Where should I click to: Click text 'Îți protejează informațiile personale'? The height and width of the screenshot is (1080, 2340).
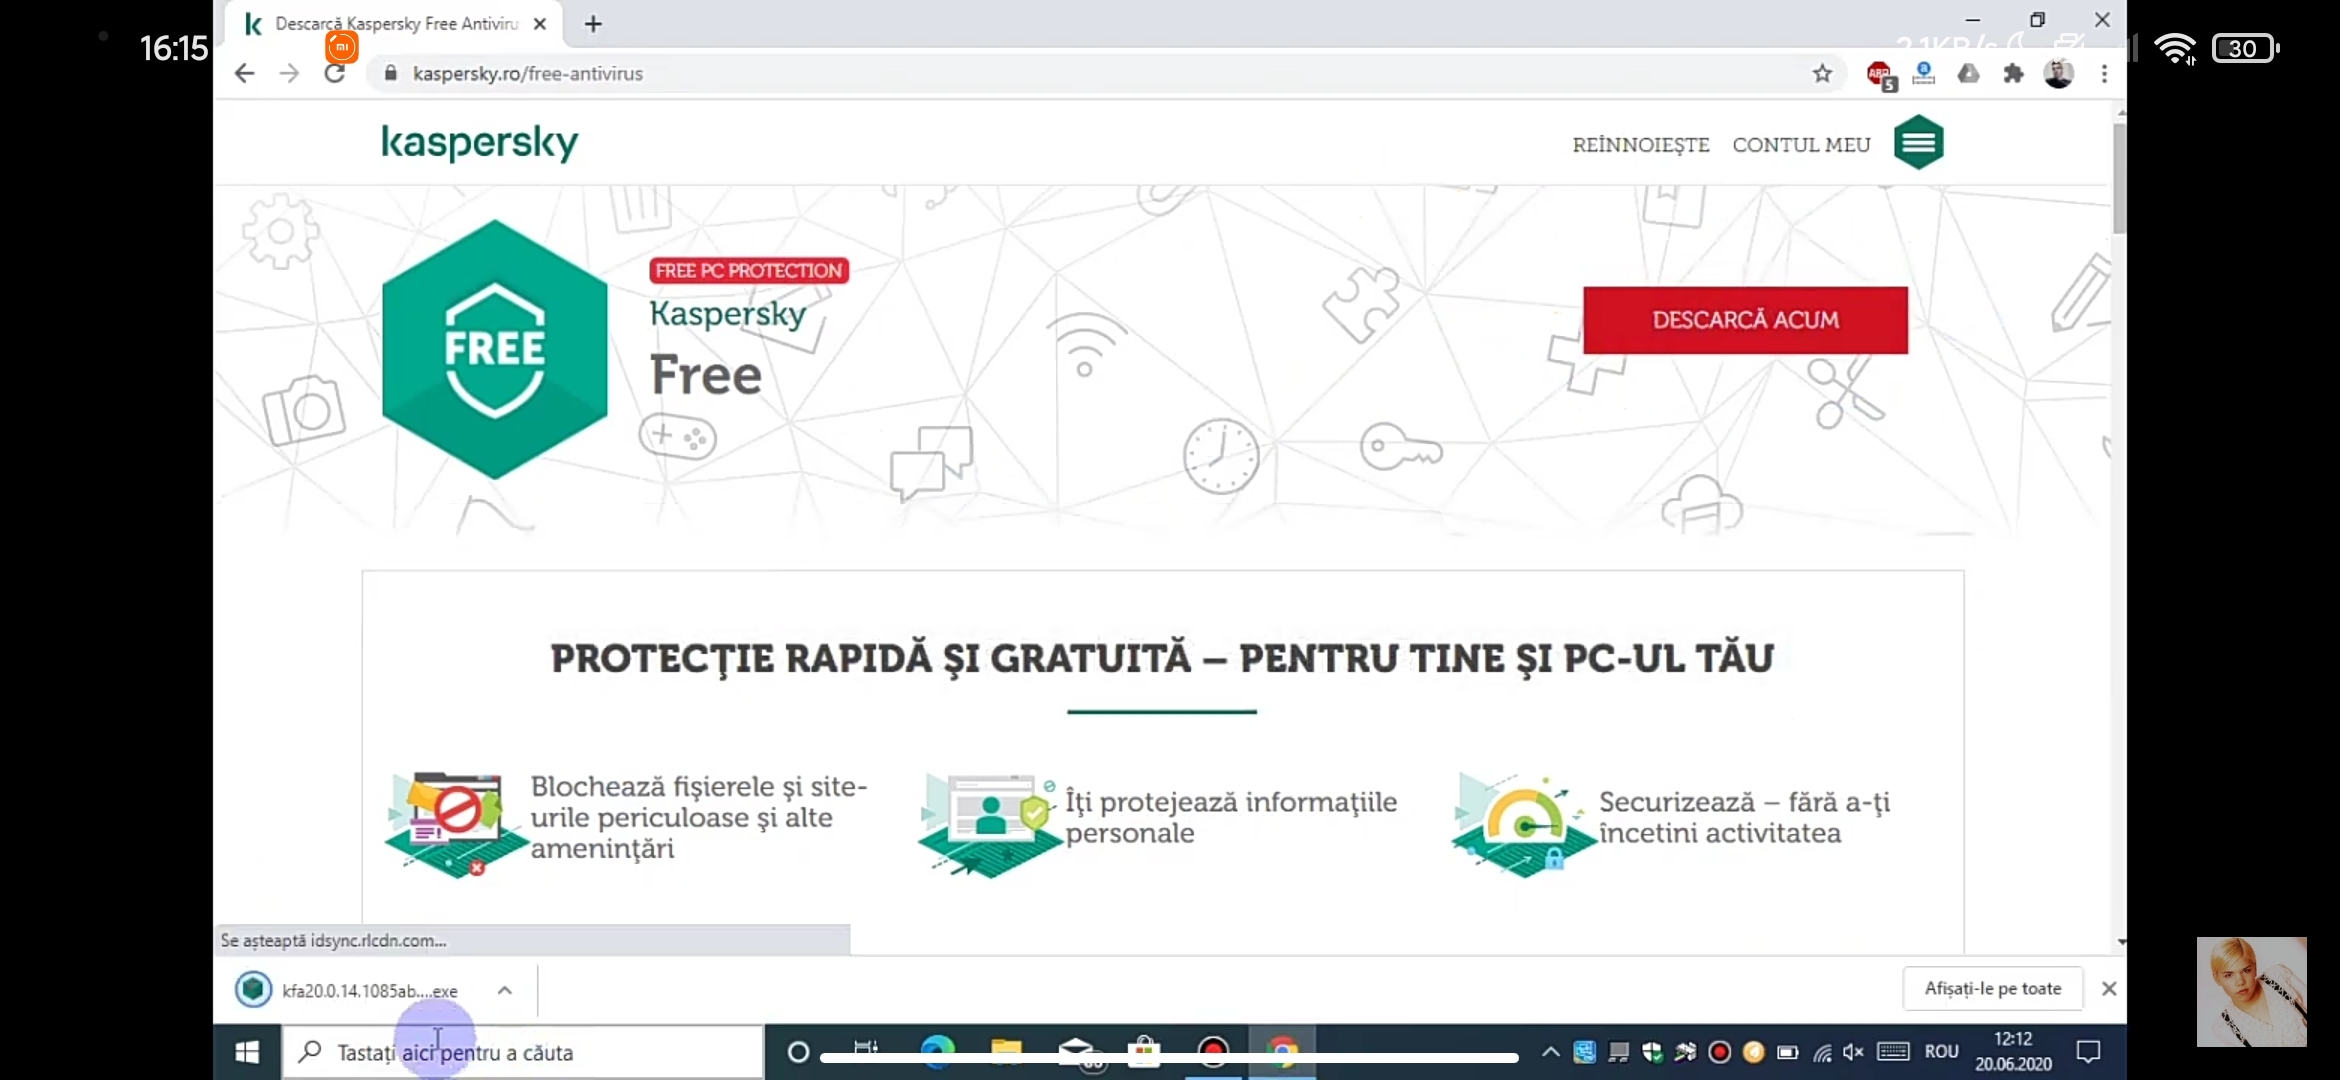point(1230,817)
